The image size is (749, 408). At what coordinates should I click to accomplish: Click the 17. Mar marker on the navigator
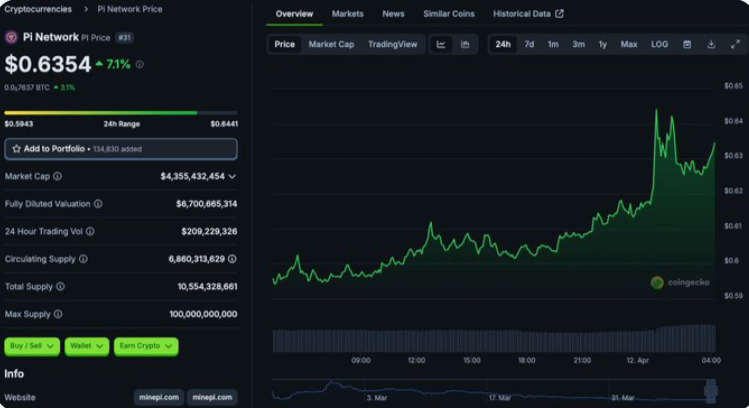pos(500,397)
